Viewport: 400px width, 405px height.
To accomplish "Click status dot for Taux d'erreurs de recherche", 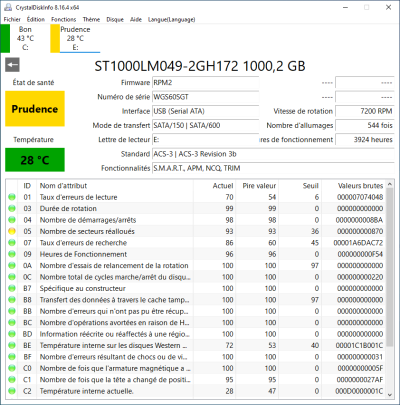I will coord(12,243).
